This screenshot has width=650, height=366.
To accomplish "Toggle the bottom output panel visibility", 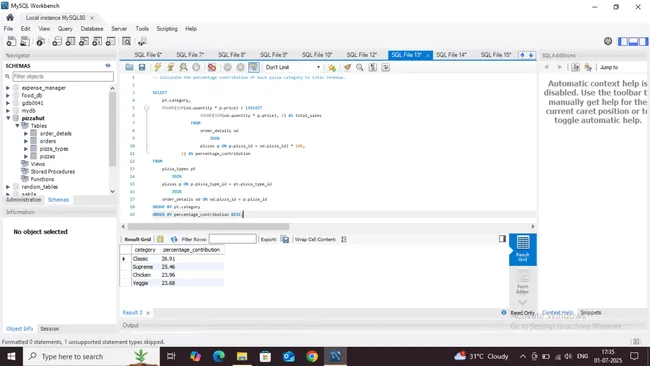I will 633,41.
